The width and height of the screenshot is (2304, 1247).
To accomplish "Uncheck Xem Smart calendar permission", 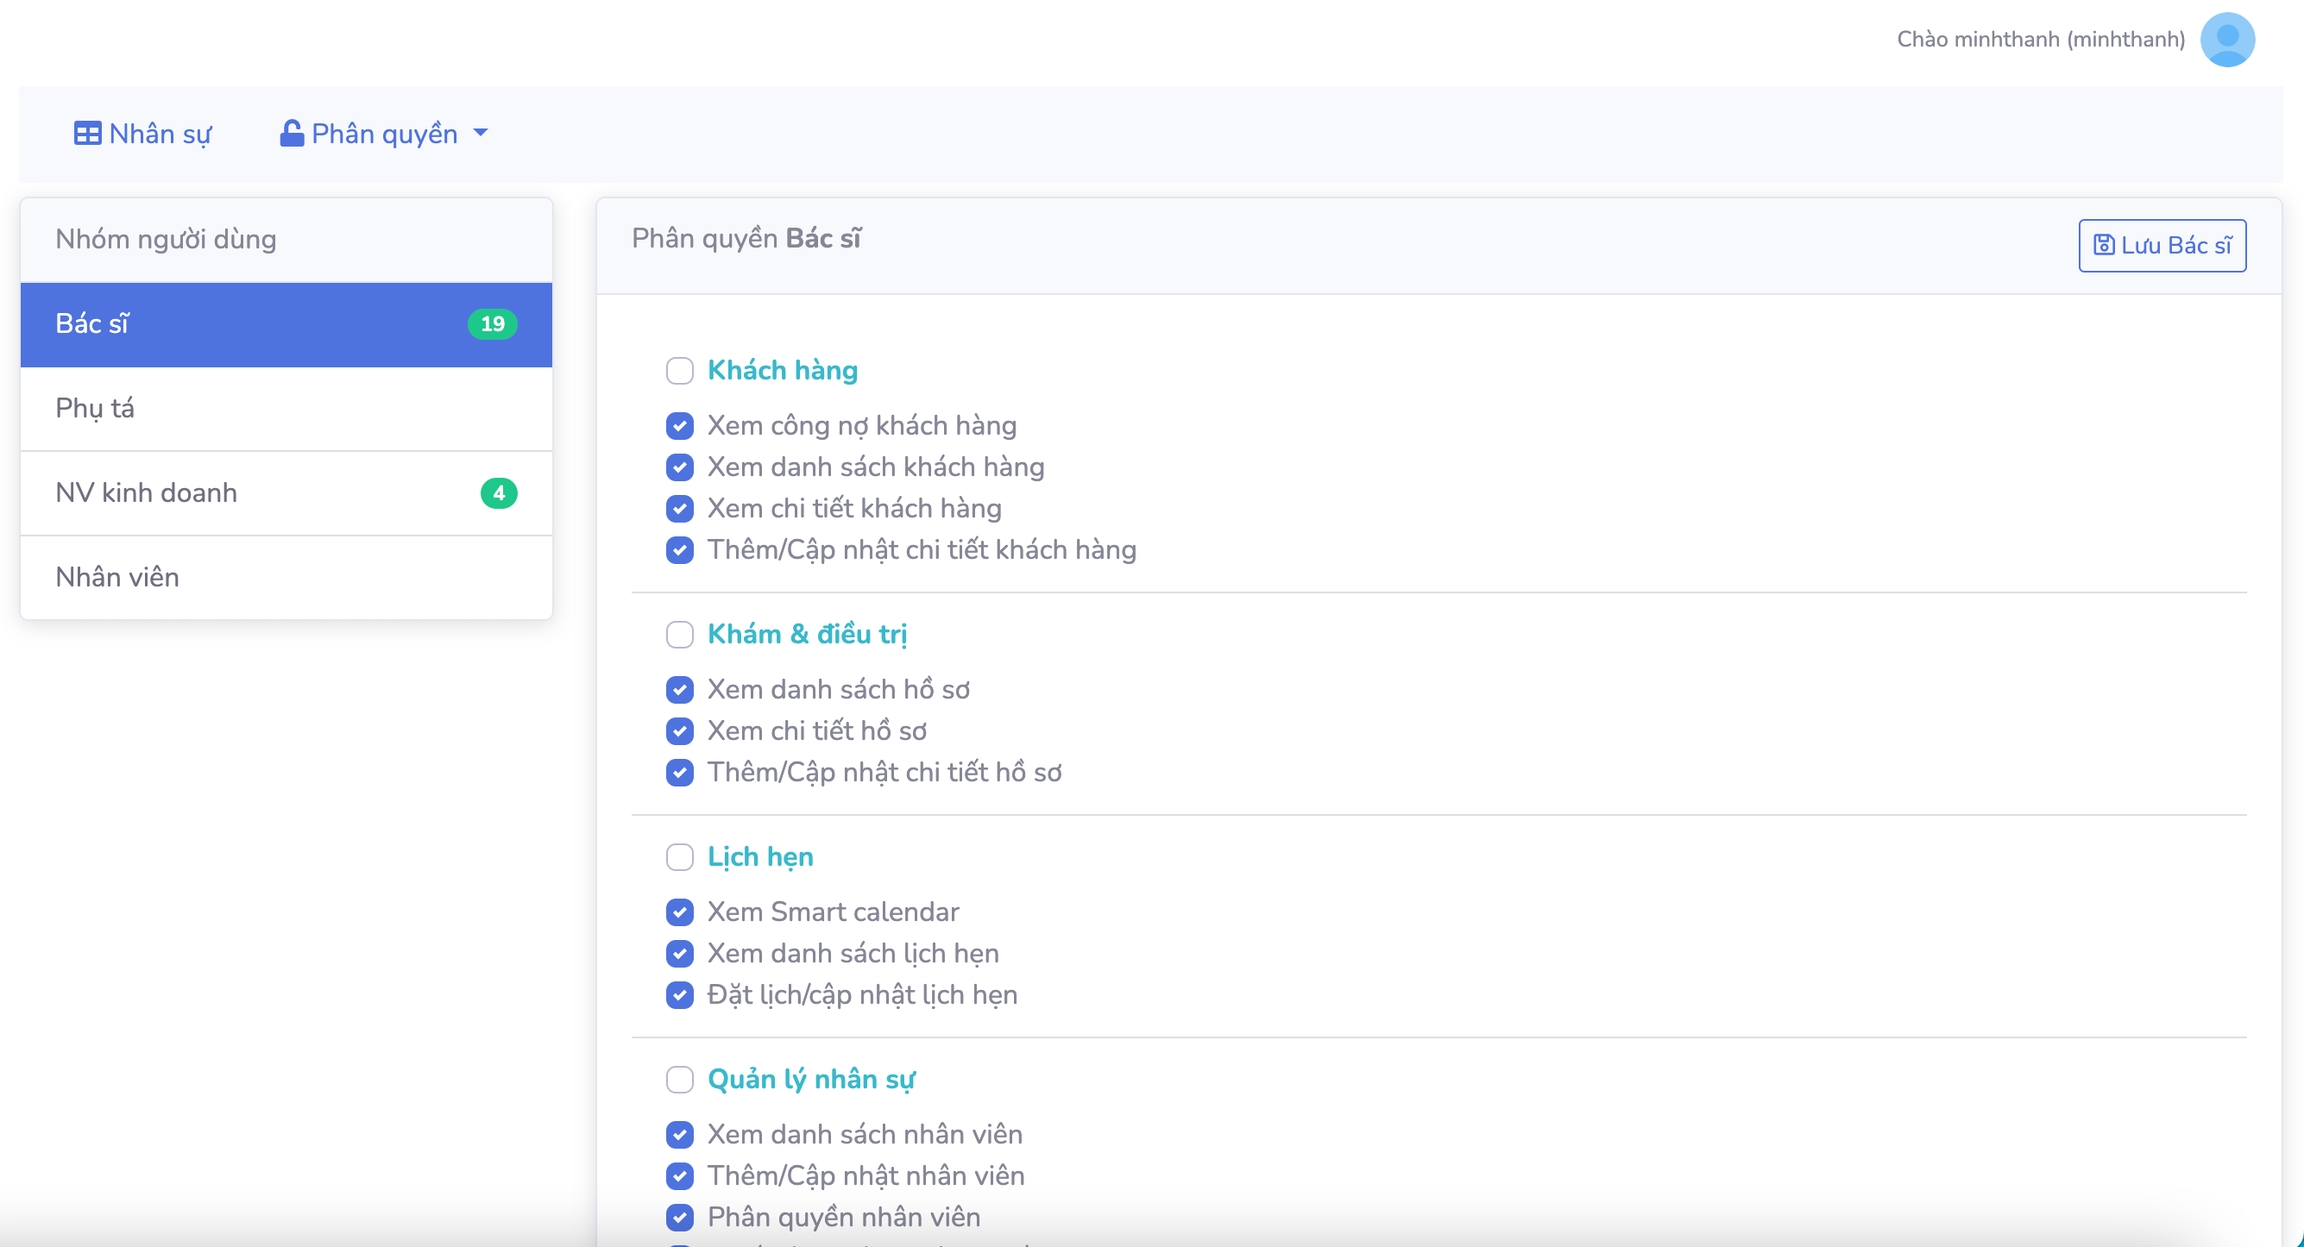I will (680, 912).
